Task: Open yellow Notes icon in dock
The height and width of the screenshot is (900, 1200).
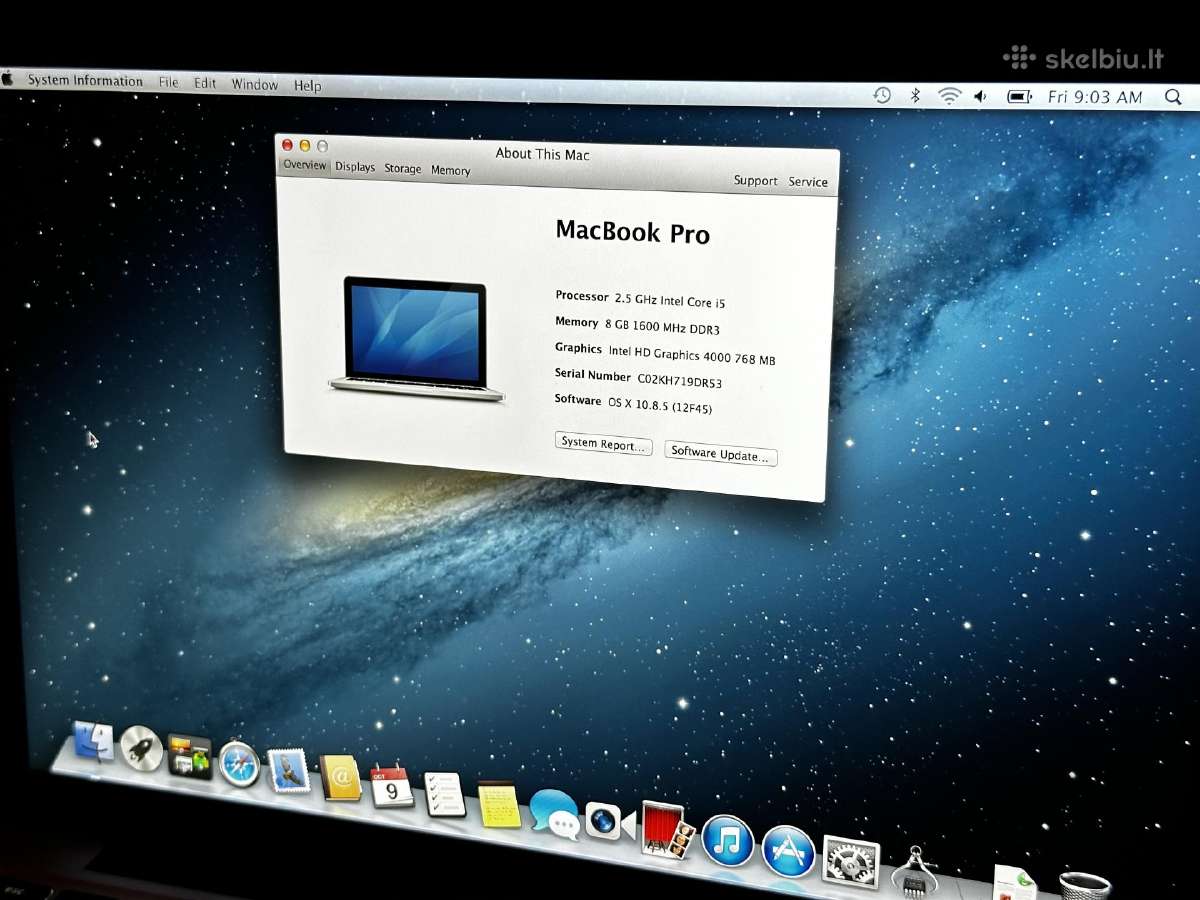Action: point(500,805)
